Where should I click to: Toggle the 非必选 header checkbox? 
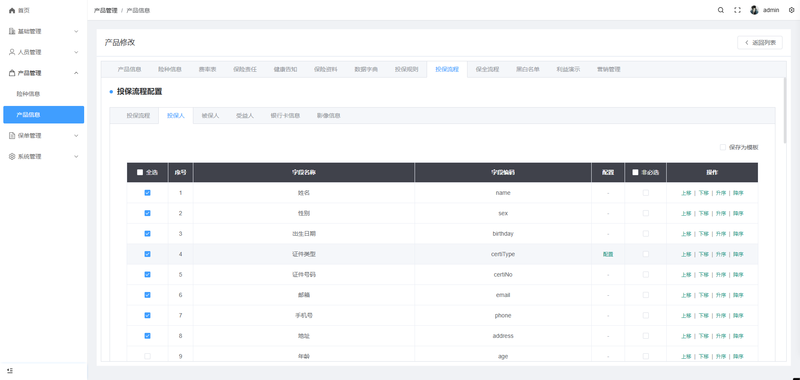(x=635, y=172)
